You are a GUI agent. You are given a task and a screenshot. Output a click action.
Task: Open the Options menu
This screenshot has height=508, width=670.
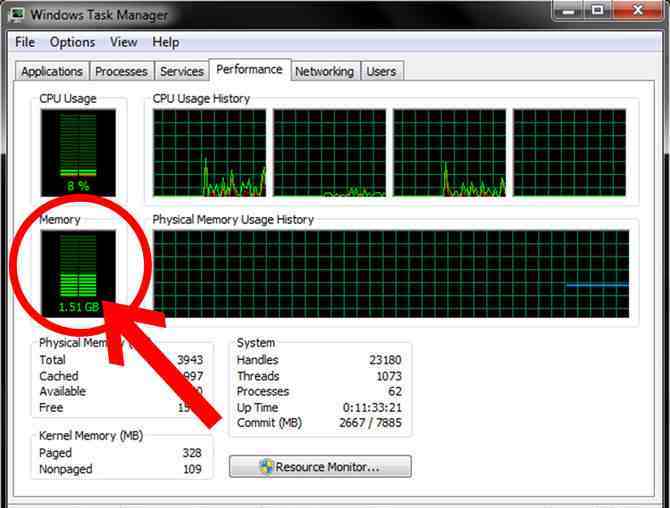[x=72, y=42]
